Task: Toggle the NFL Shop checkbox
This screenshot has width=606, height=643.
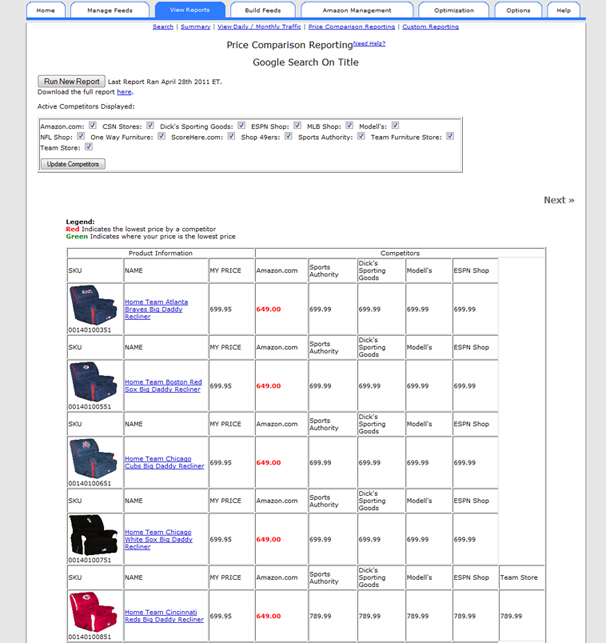Action: [81, 136]
